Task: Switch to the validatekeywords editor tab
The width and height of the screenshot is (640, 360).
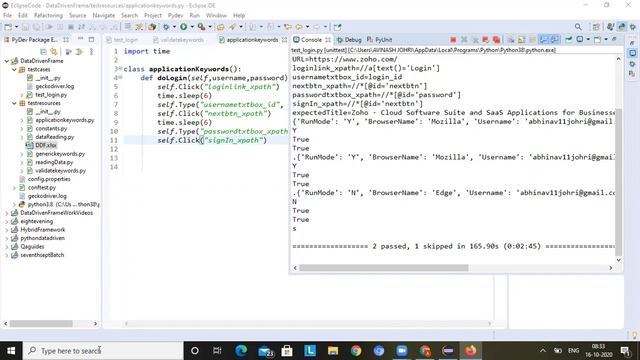Action: [x=178, y=40]
